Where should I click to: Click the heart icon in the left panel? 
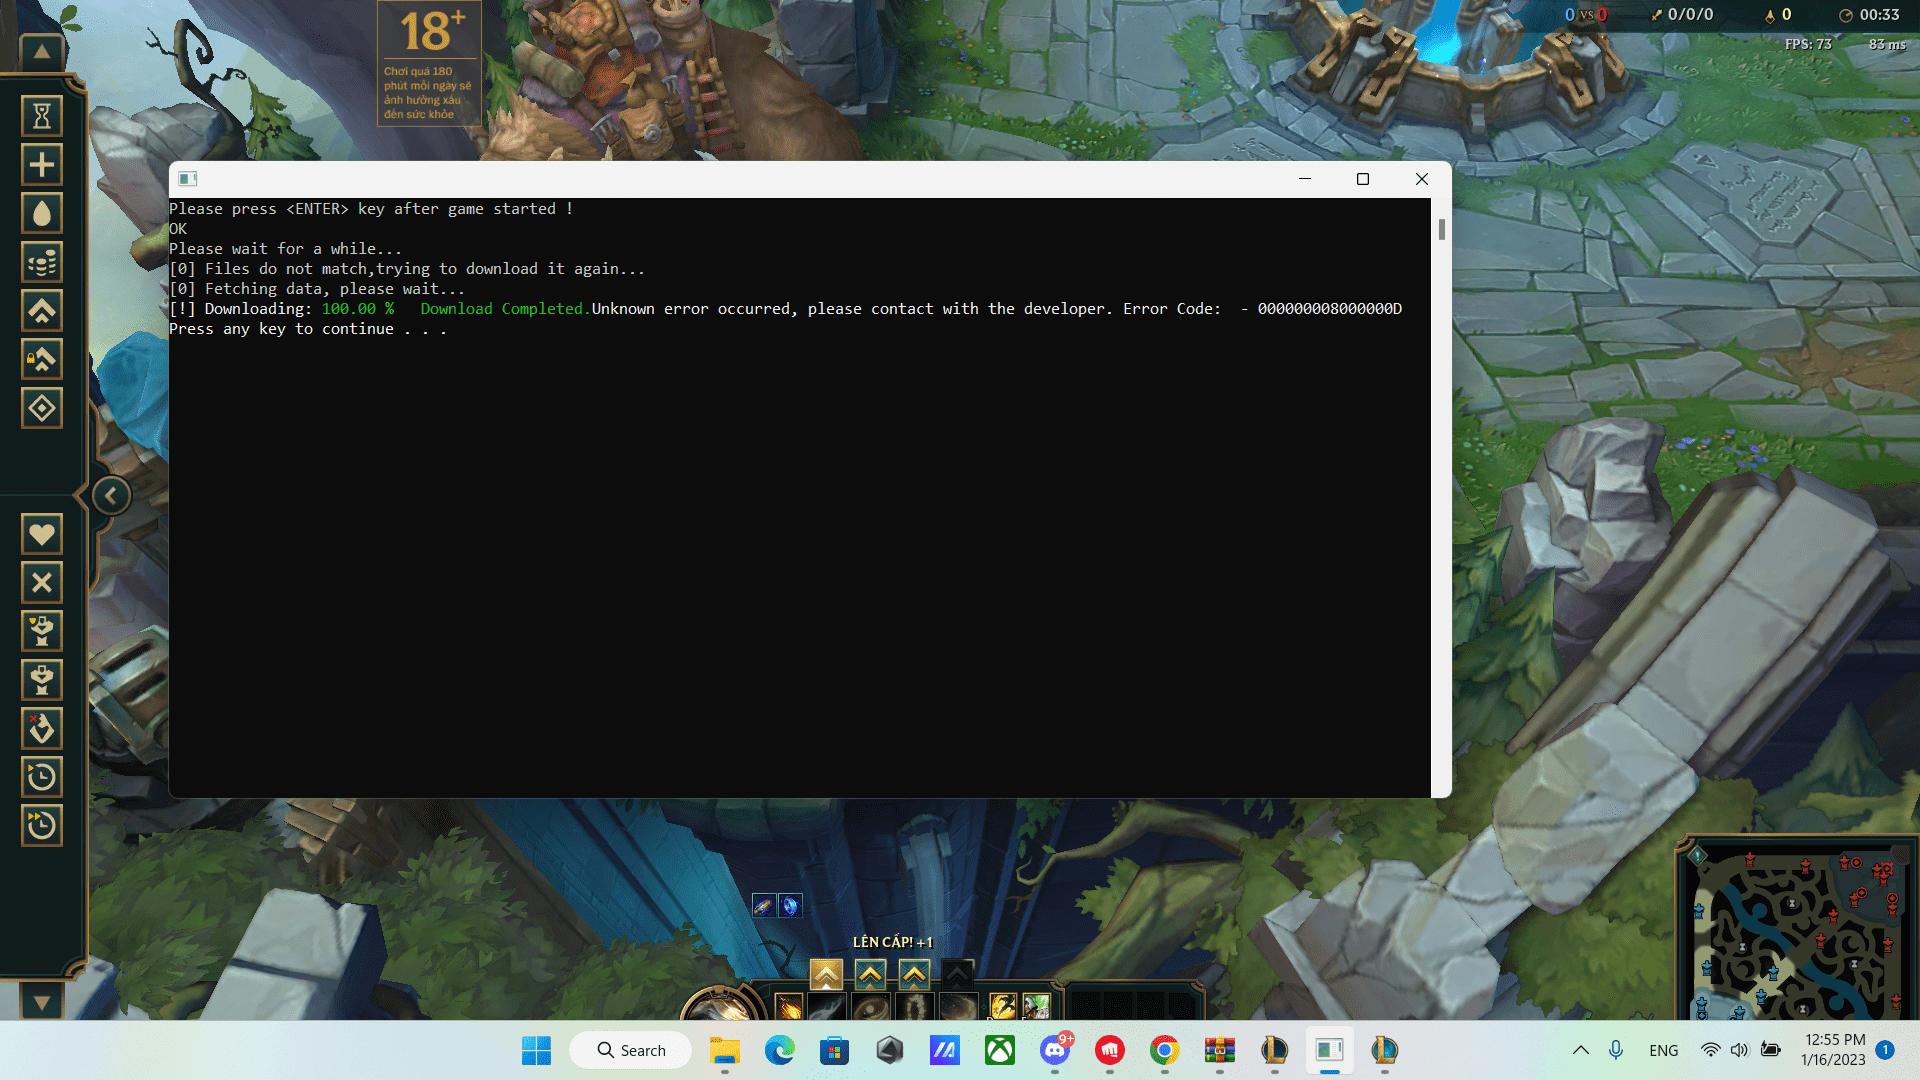(x=42, y=534)
